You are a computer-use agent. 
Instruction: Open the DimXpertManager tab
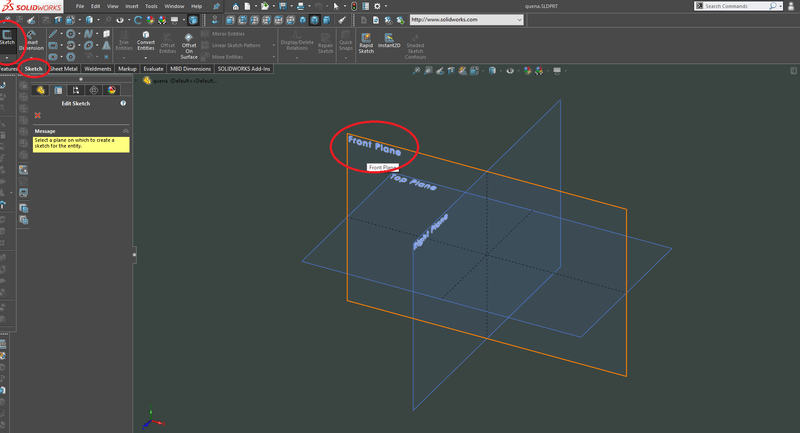tap(94, 90)
